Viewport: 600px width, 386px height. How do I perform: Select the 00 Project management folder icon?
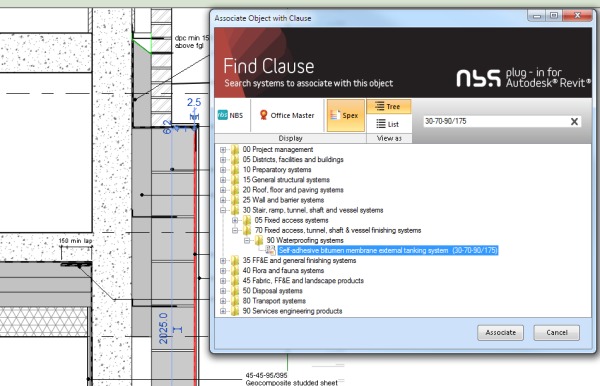[x=235, y=149]
